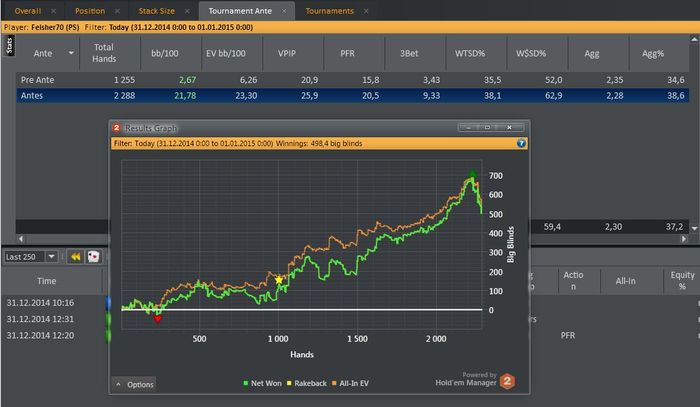Switch to the Position tab
The width and height of the screenshot is (700, 407).
[x=90, y=11]
